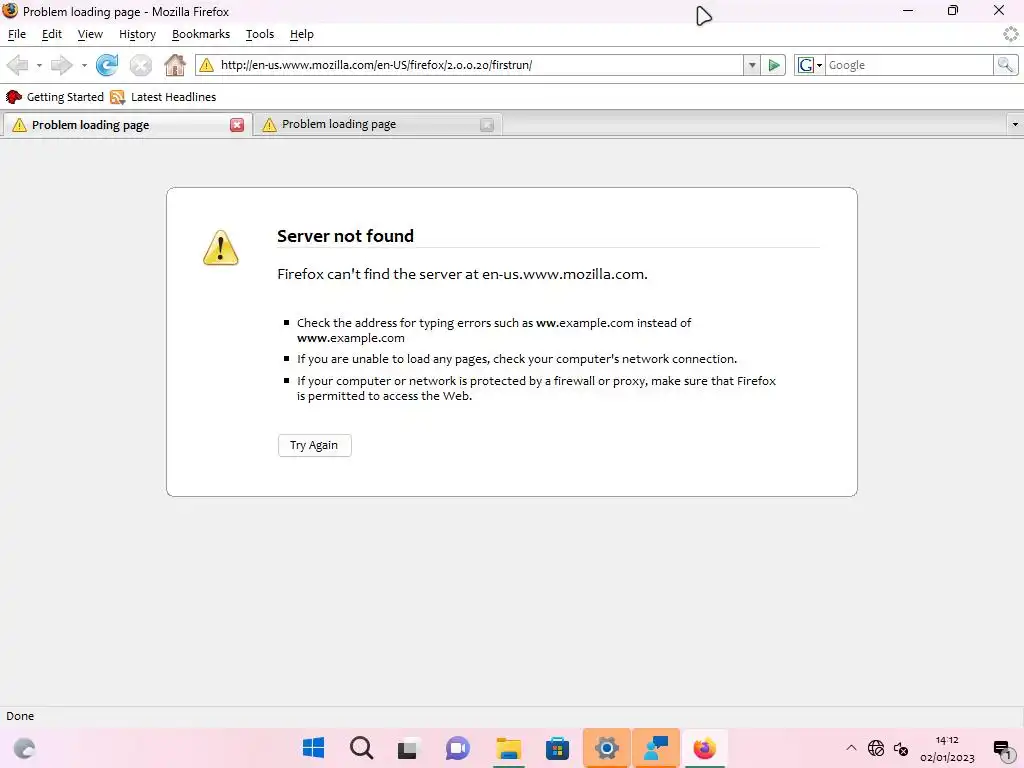The image size is (1024, 768).
Task: Click the Google search input box
Action: [x=909, y=65]
